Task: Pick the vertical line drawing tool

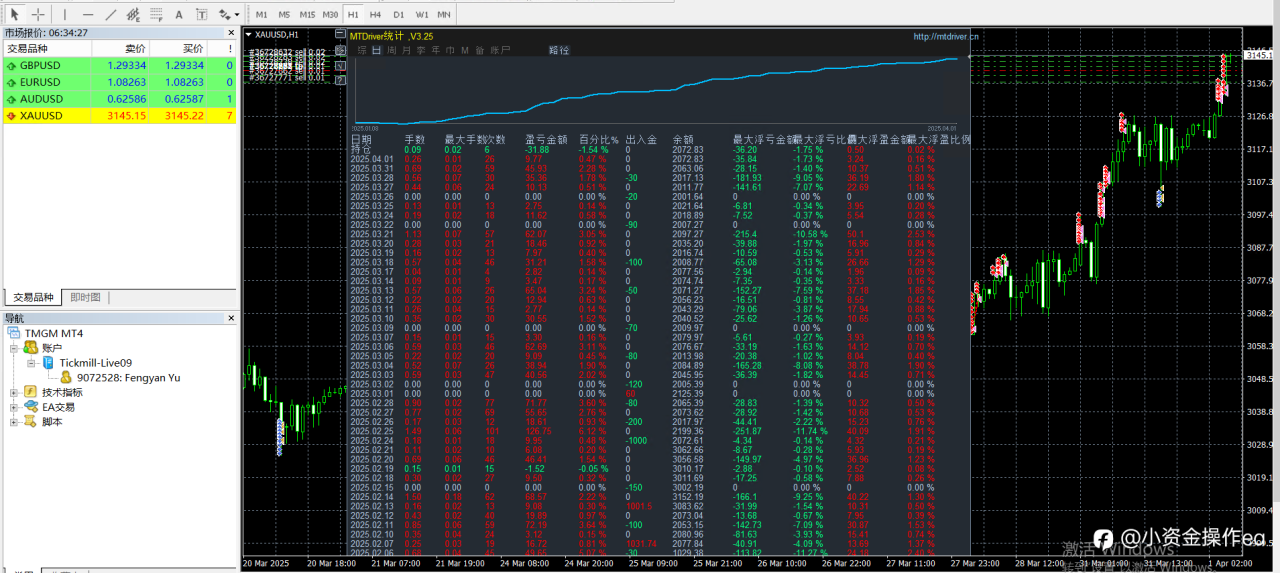Action: (65, 15)
